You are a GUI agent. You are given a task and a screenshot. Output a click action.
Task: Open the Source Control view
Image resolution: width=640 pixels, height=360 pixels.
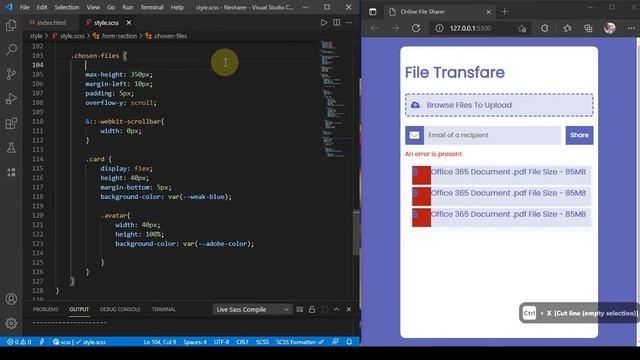click(11, 74)
